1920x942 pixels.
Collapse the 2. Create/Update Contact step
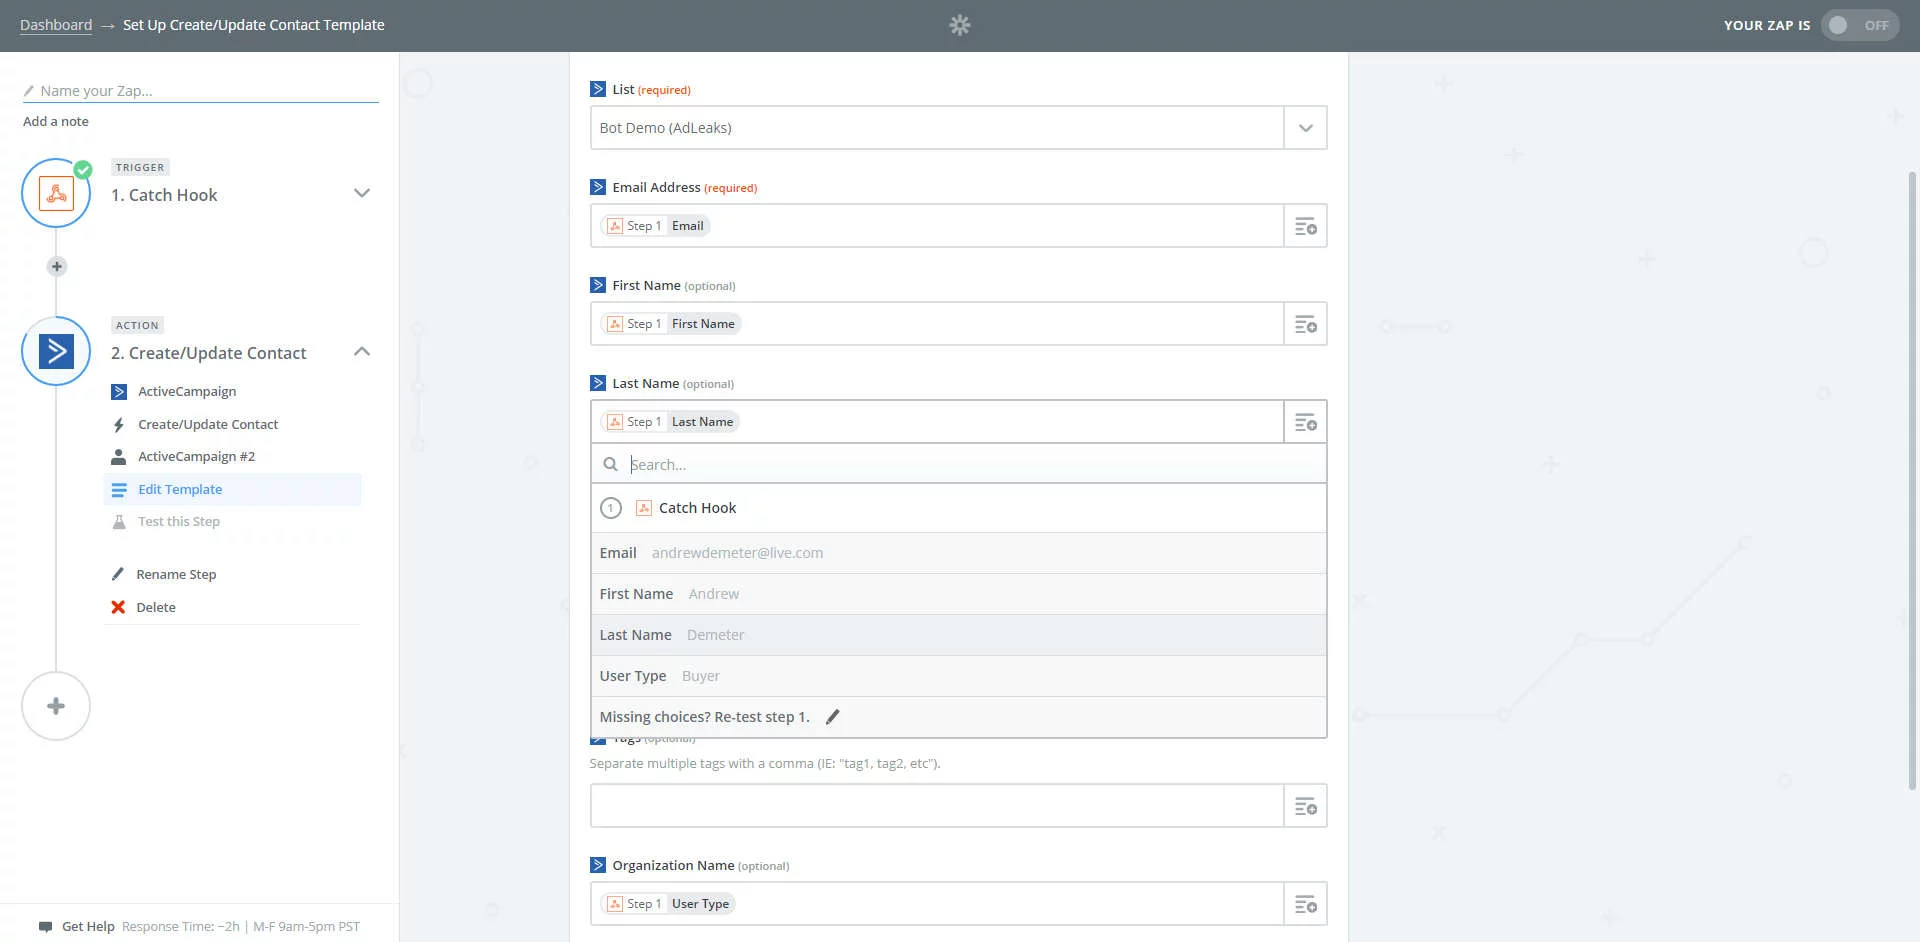[x=362, y=351]
